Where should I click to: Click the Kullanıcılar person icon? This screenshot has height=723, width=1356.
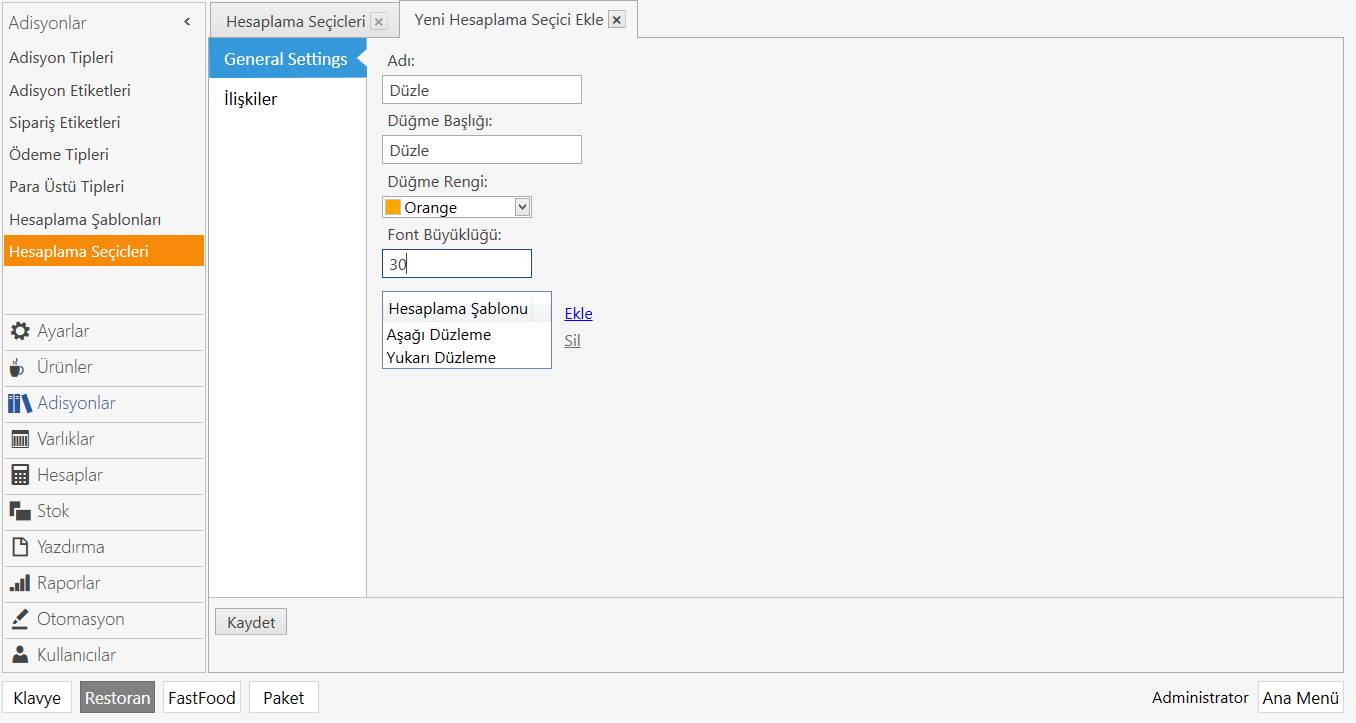20,655
